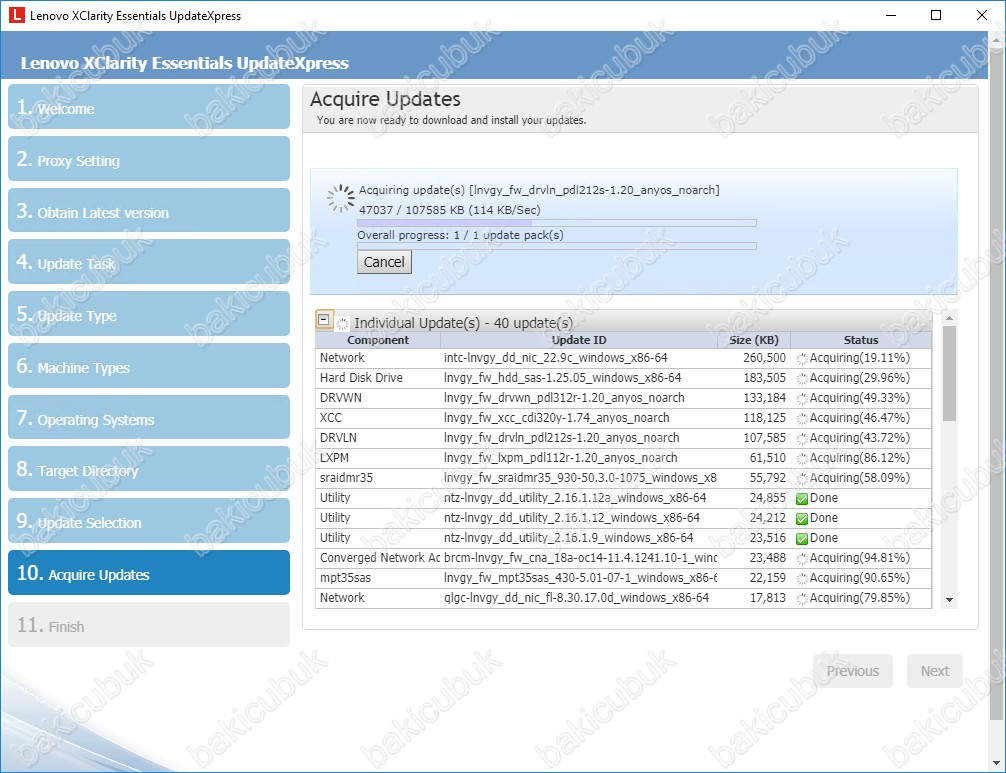Go to step 8 Target Directory
Screen dimensions: 1006x773
point(149,469)
